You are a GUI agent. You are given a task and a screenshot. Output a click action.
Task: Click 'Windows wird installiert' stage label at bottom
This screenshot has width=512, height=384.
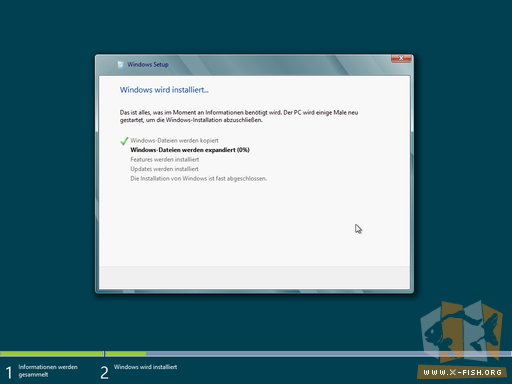(145, 367)
